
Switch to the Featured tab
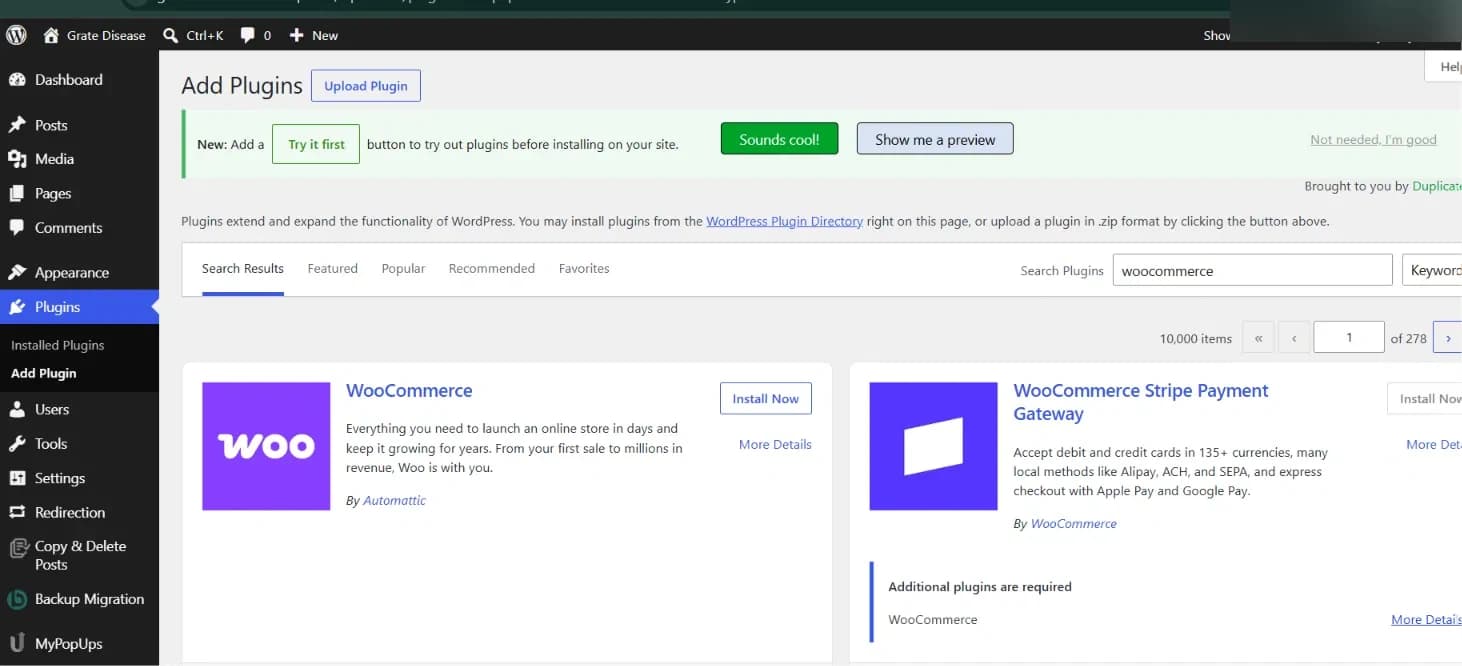(333, 269)
